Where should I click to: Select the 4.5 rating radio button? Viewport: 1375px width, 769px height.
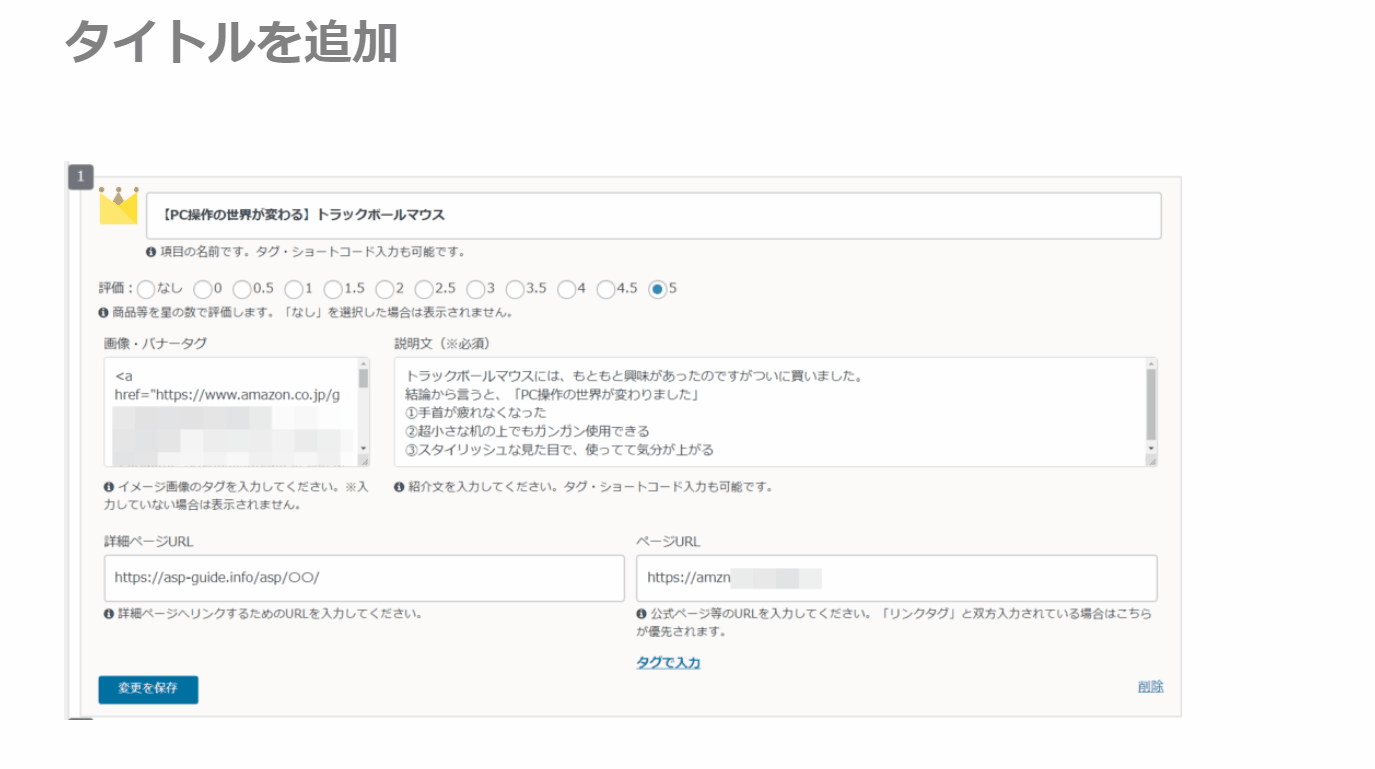click(605, 289)
